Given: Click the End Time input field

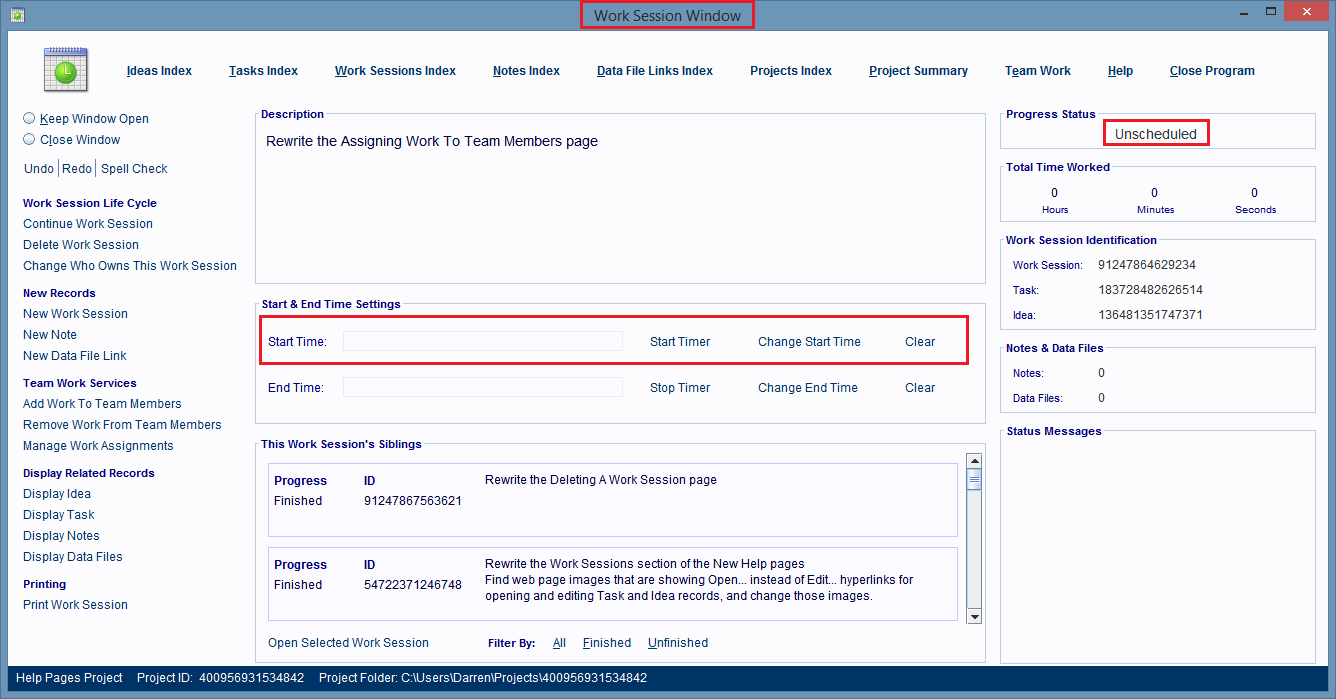Looking at the screenshot, I should coord(482,388).
